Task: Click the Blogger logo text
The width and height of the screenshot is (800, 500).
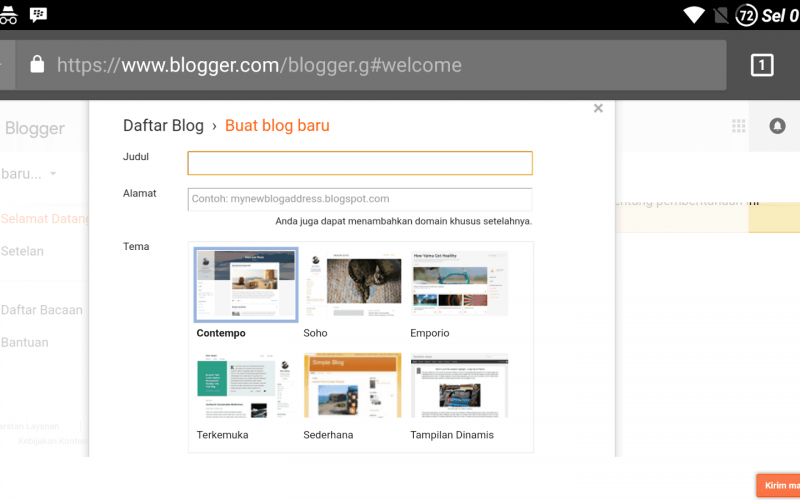Action: [x=35, y=129]
